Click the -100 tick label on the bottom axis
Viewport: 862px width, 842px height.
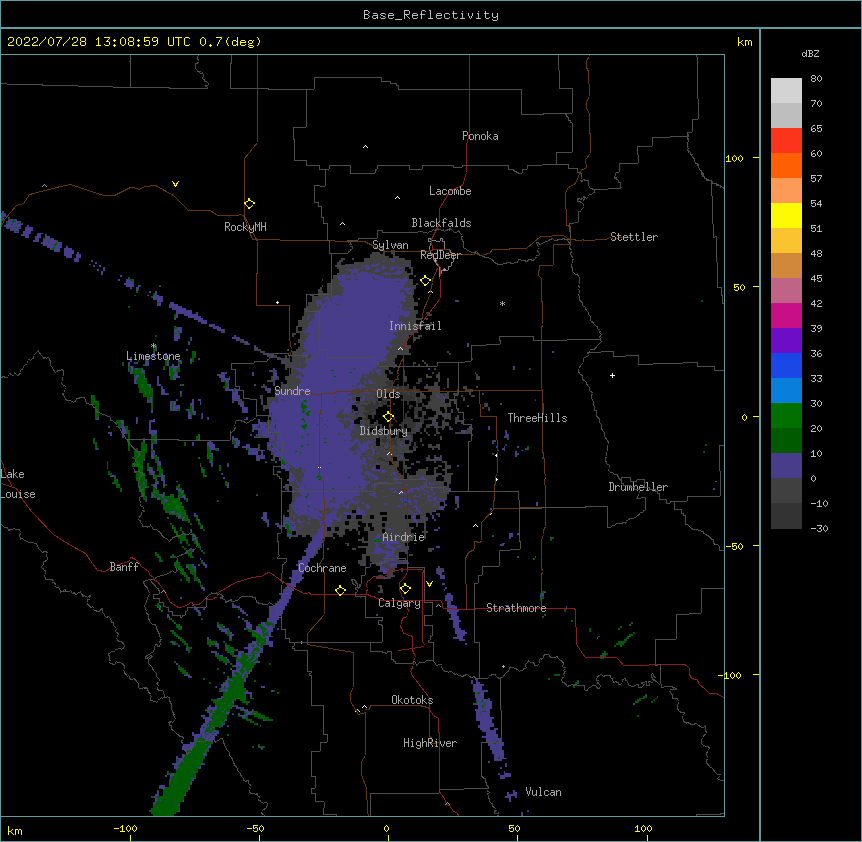coord(125,828)
